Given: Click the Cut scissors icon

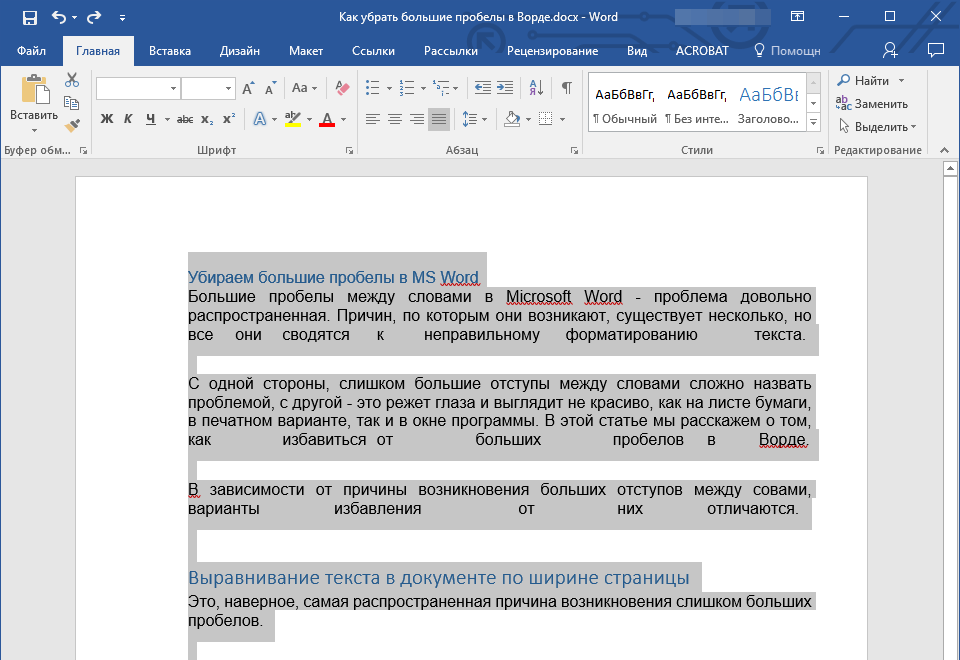Looking at the screenshot, I should click(71, 80).
